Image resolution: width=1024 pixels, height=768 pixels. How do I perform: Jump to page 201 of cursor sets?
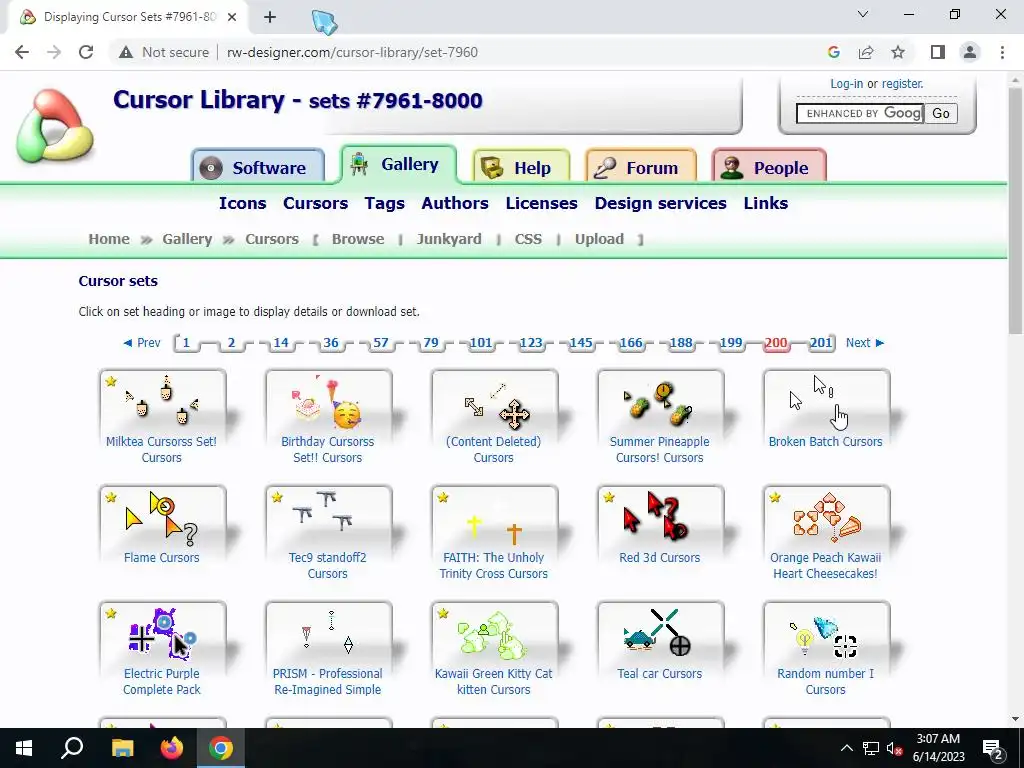(821, 343)
